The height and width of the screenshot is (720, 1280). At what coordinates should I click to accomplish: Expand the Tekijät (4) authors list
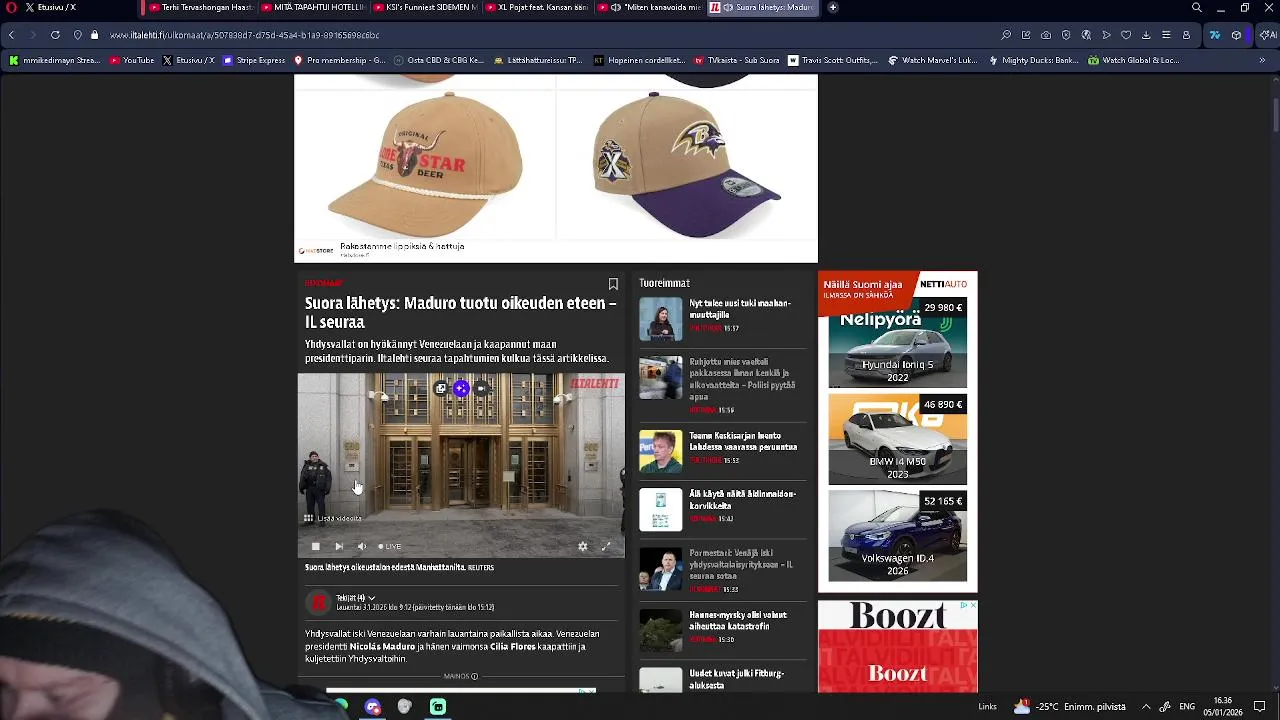coord(355,598)
